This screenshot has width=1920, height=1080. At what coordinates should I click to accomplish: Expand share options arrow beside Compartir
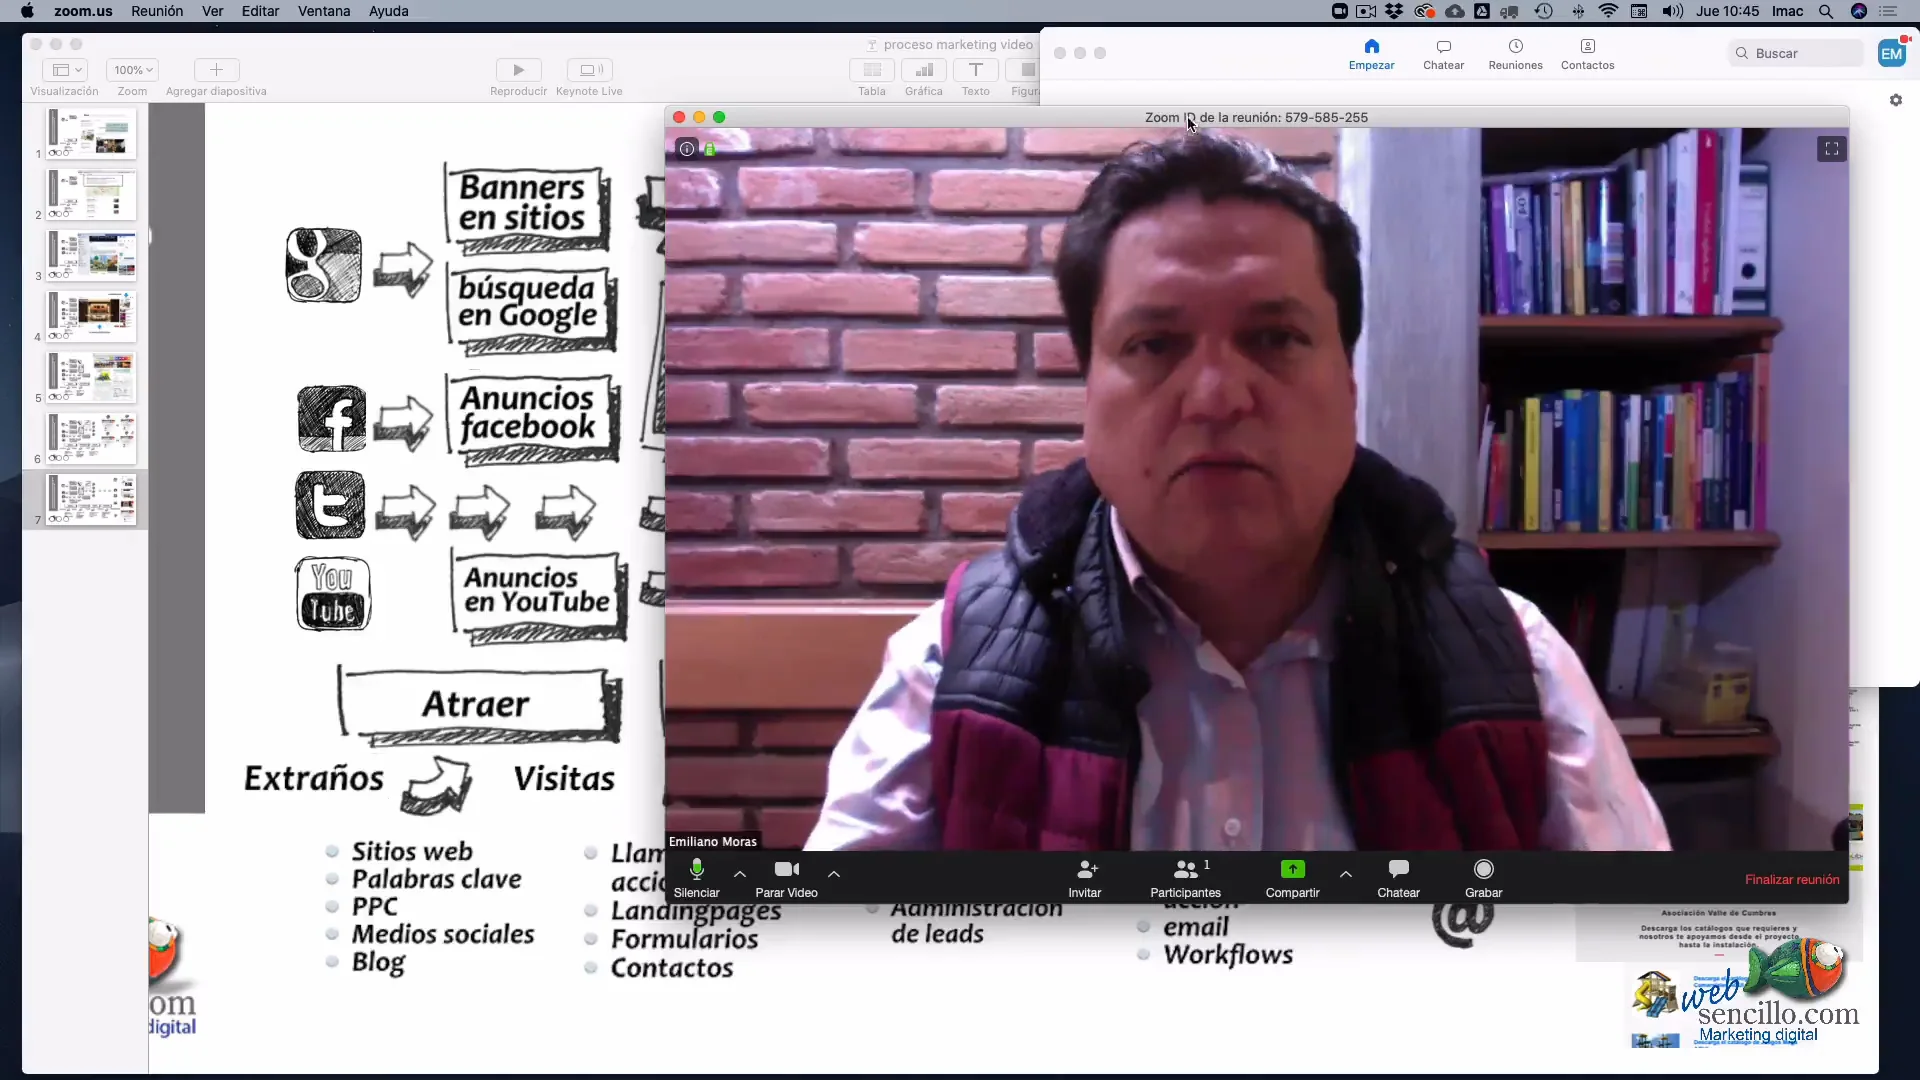pos(1346,874)
